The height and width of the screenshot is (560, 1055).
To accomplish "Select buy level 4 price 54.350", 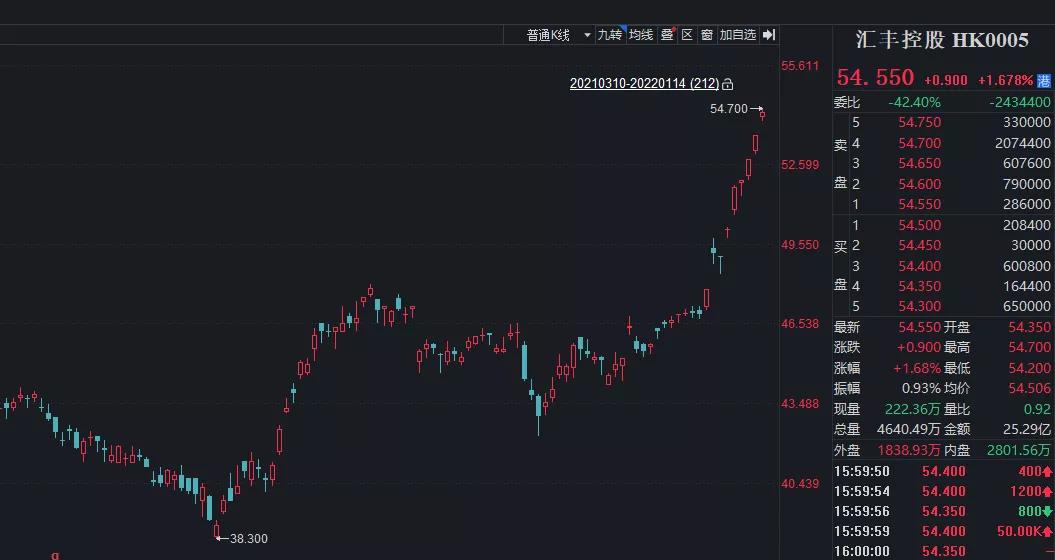I will [x=919, y=286].
